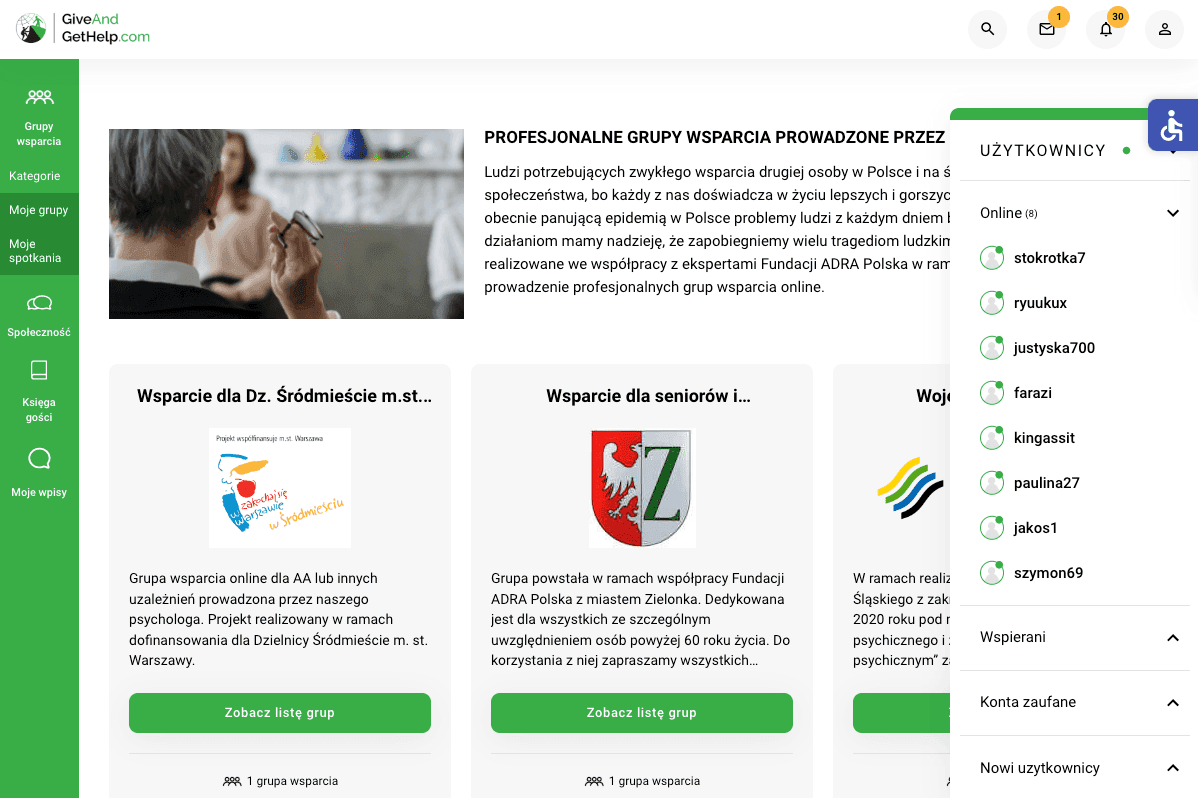This screenshot has height=798, width=1198.
Task: Click Zobacz listę grup for seniorów
Action: tap(642, 712)
